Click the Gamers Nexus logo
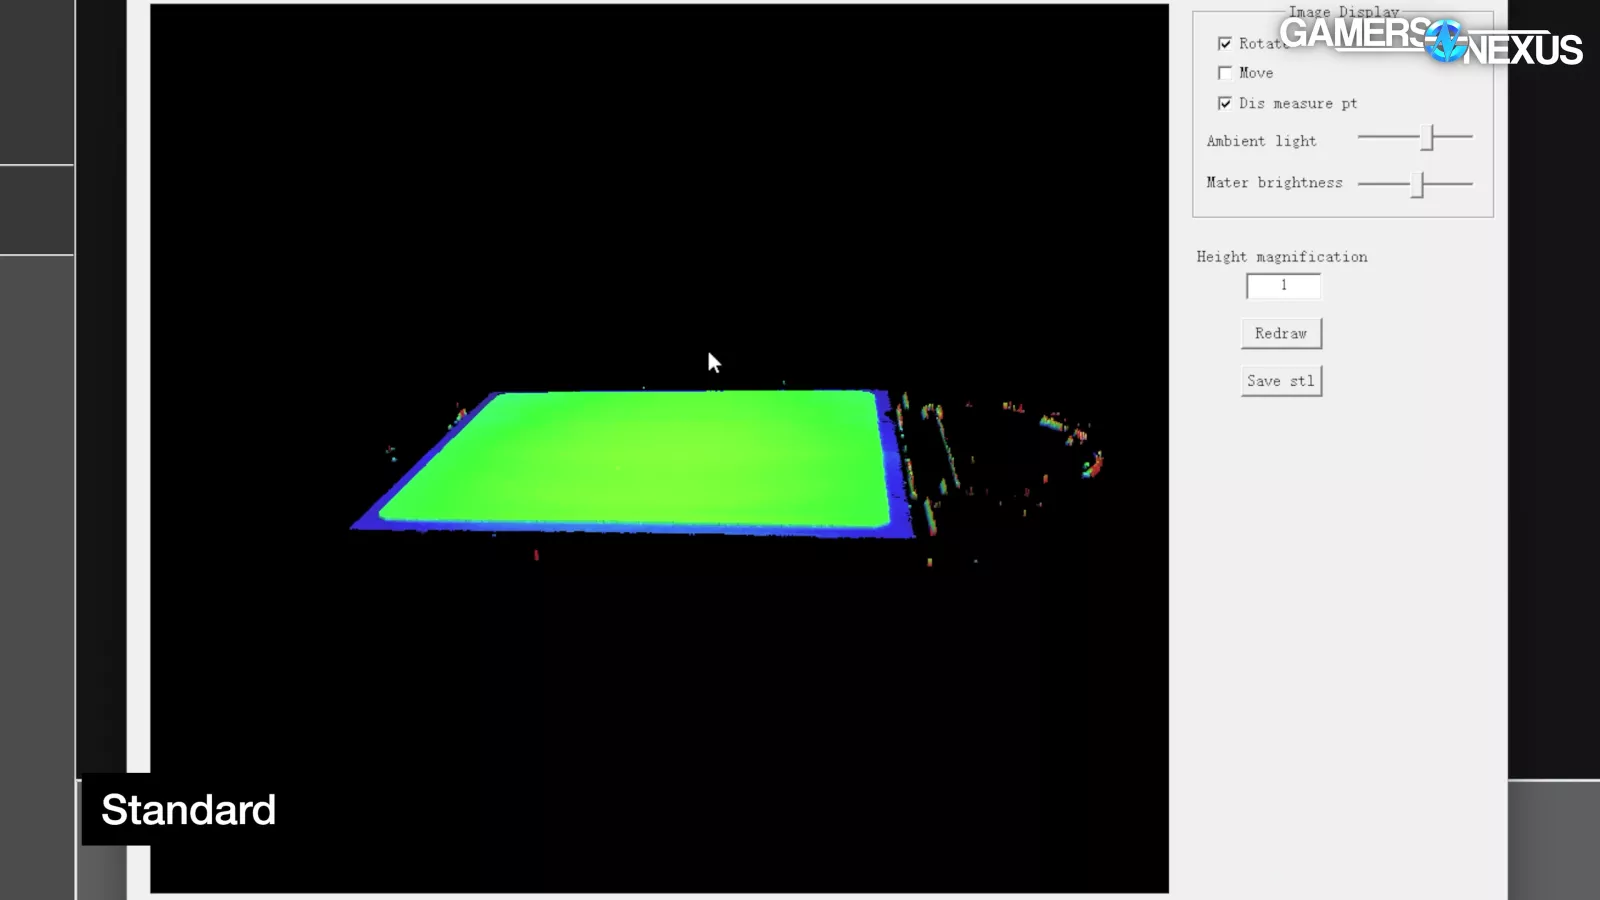1600x900 pixels. tap(1430, 41)
